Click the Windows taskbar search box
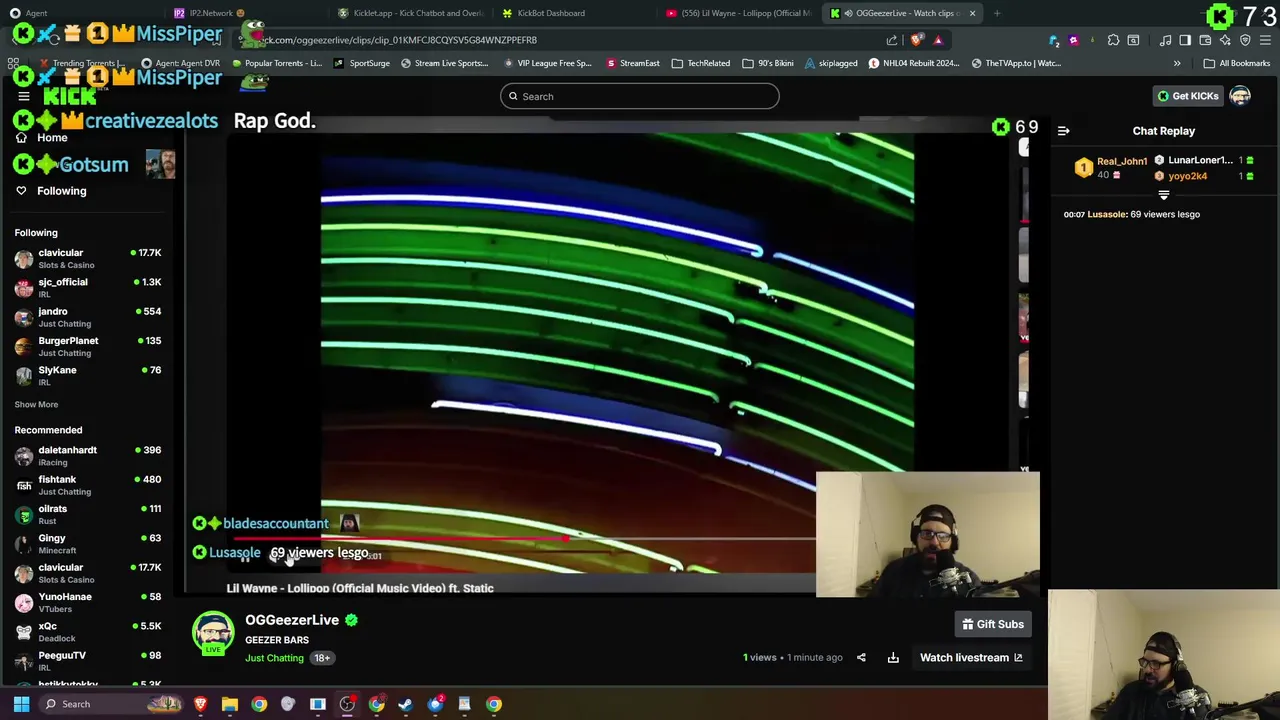 pos(110,704)
